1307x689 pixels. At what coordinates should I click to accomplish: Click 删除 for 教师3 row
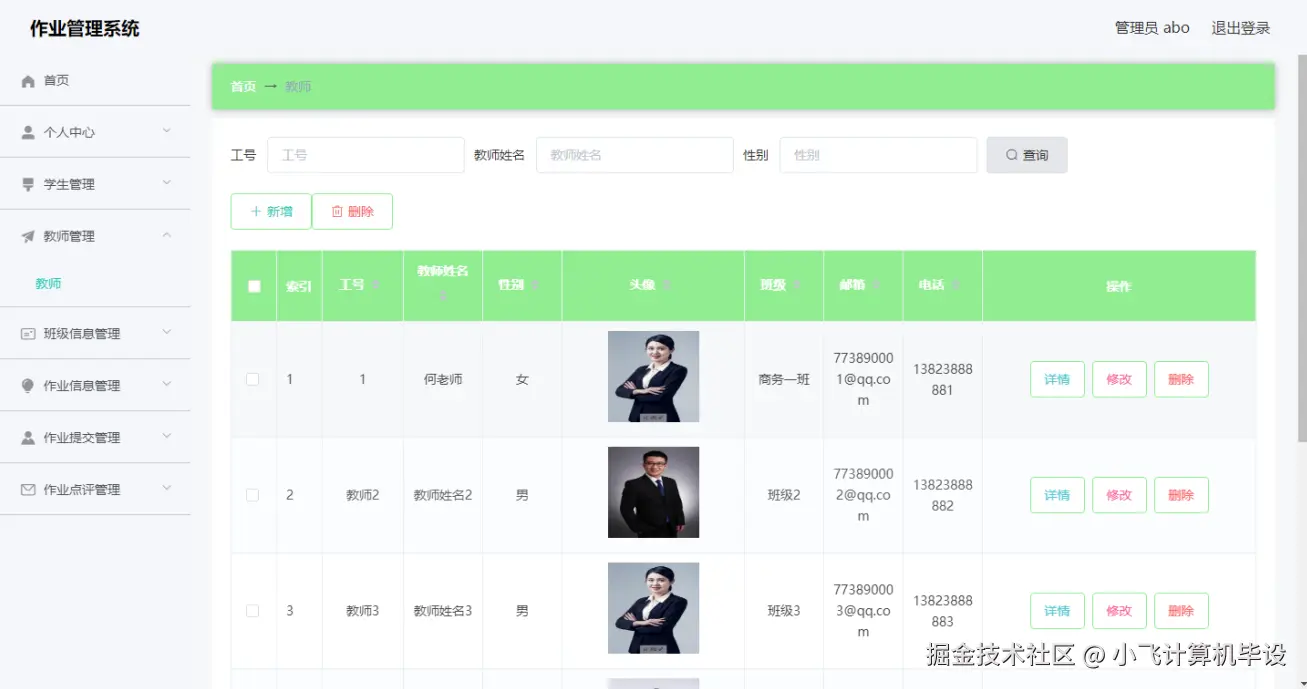pyautogui.click(x=1181, y=611)
